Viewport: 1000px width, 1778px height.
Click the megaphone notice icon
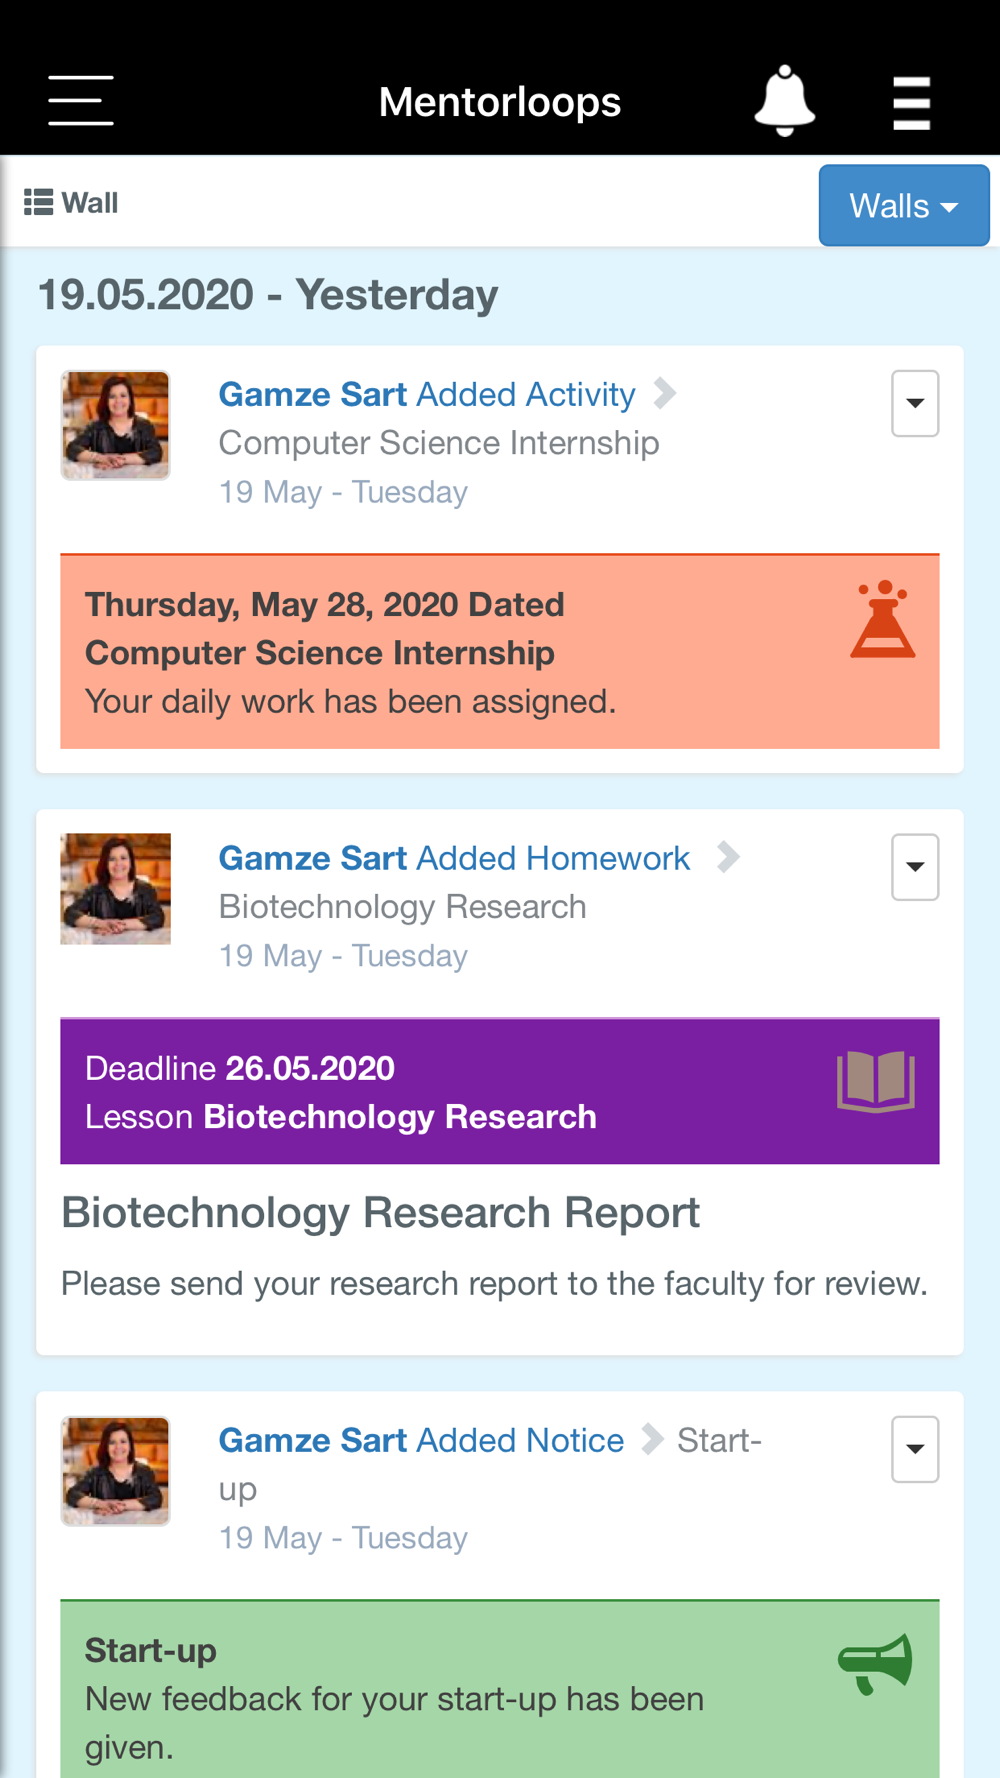(x=875, y=1663)
